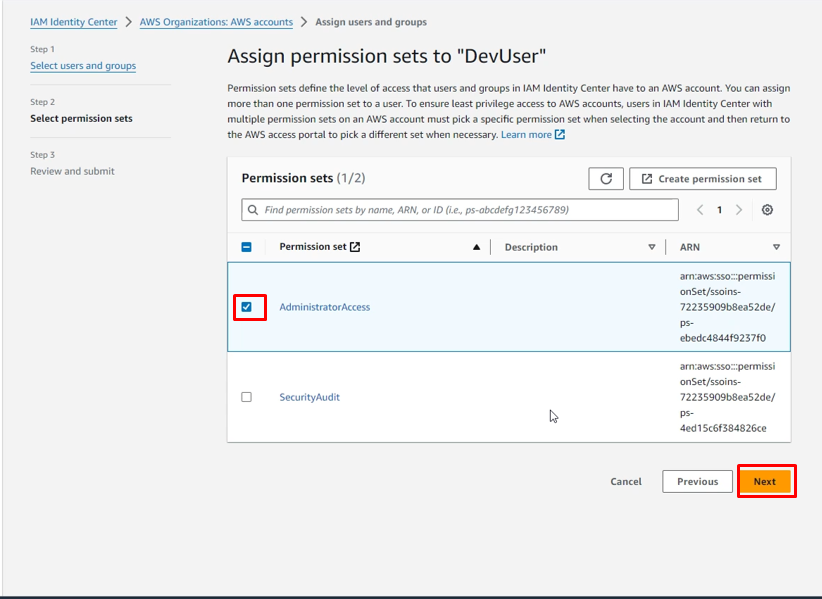This screenshot has width=822, height=599.
Task: Click breadcrumb chevron after AWS accounts
Action: [304, 22]
